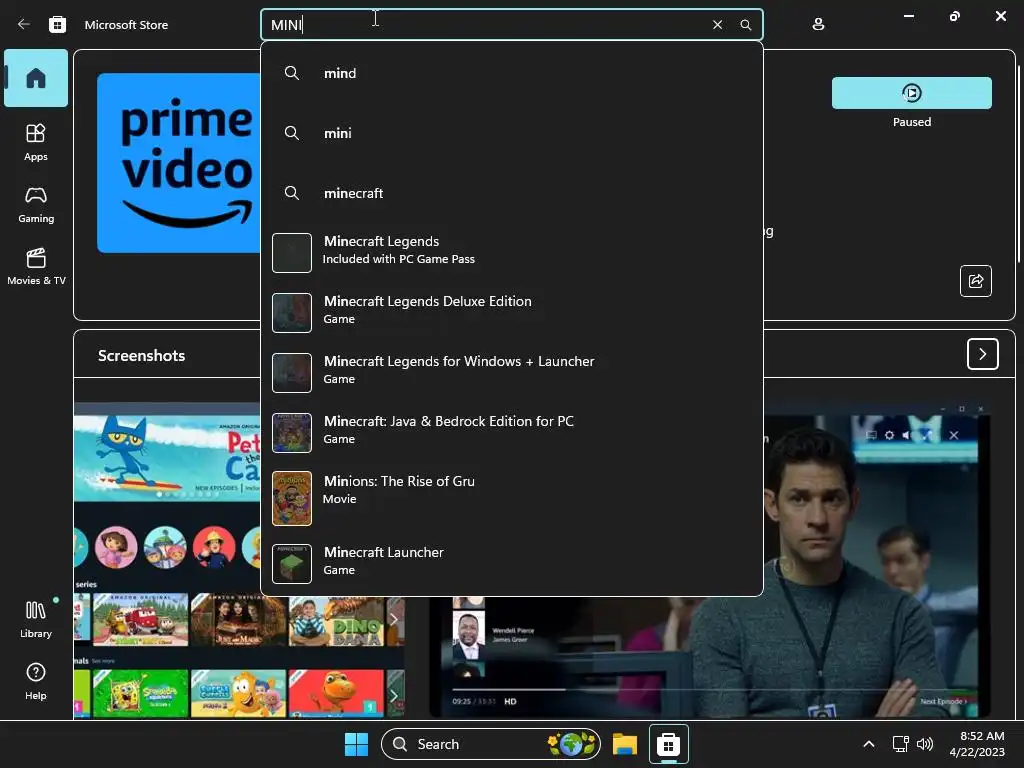Show hidden system tray icons
1024x768 pixels.
[869, 744]
